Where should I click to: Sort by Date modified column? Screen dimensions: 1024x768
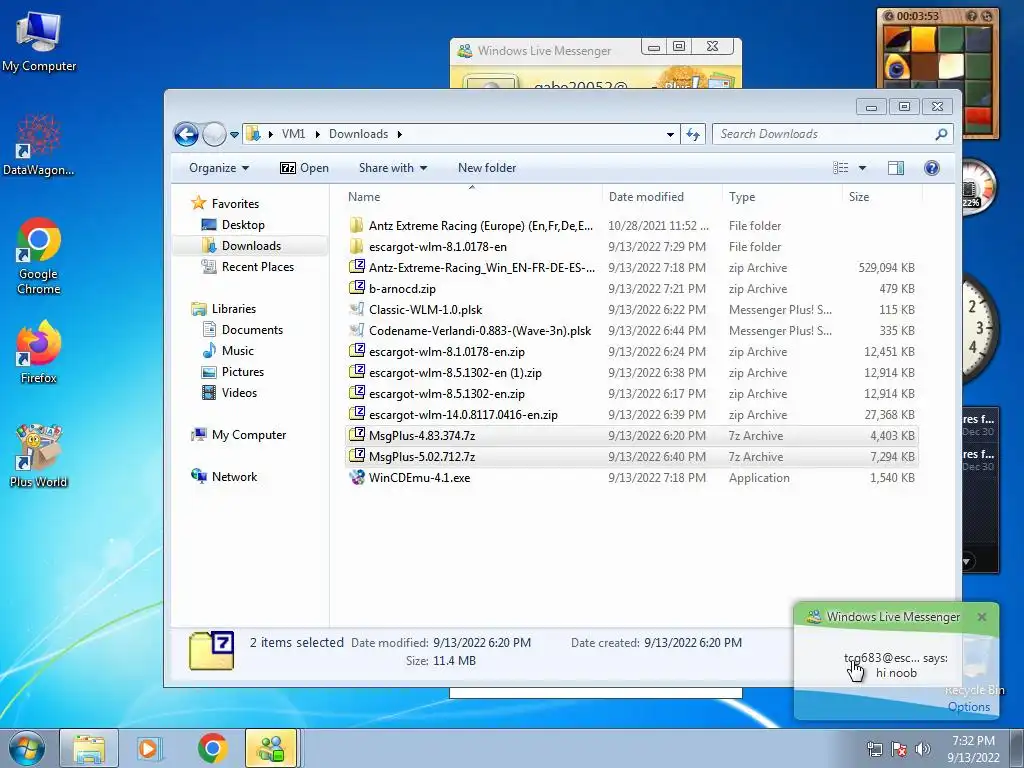(662, 197)
